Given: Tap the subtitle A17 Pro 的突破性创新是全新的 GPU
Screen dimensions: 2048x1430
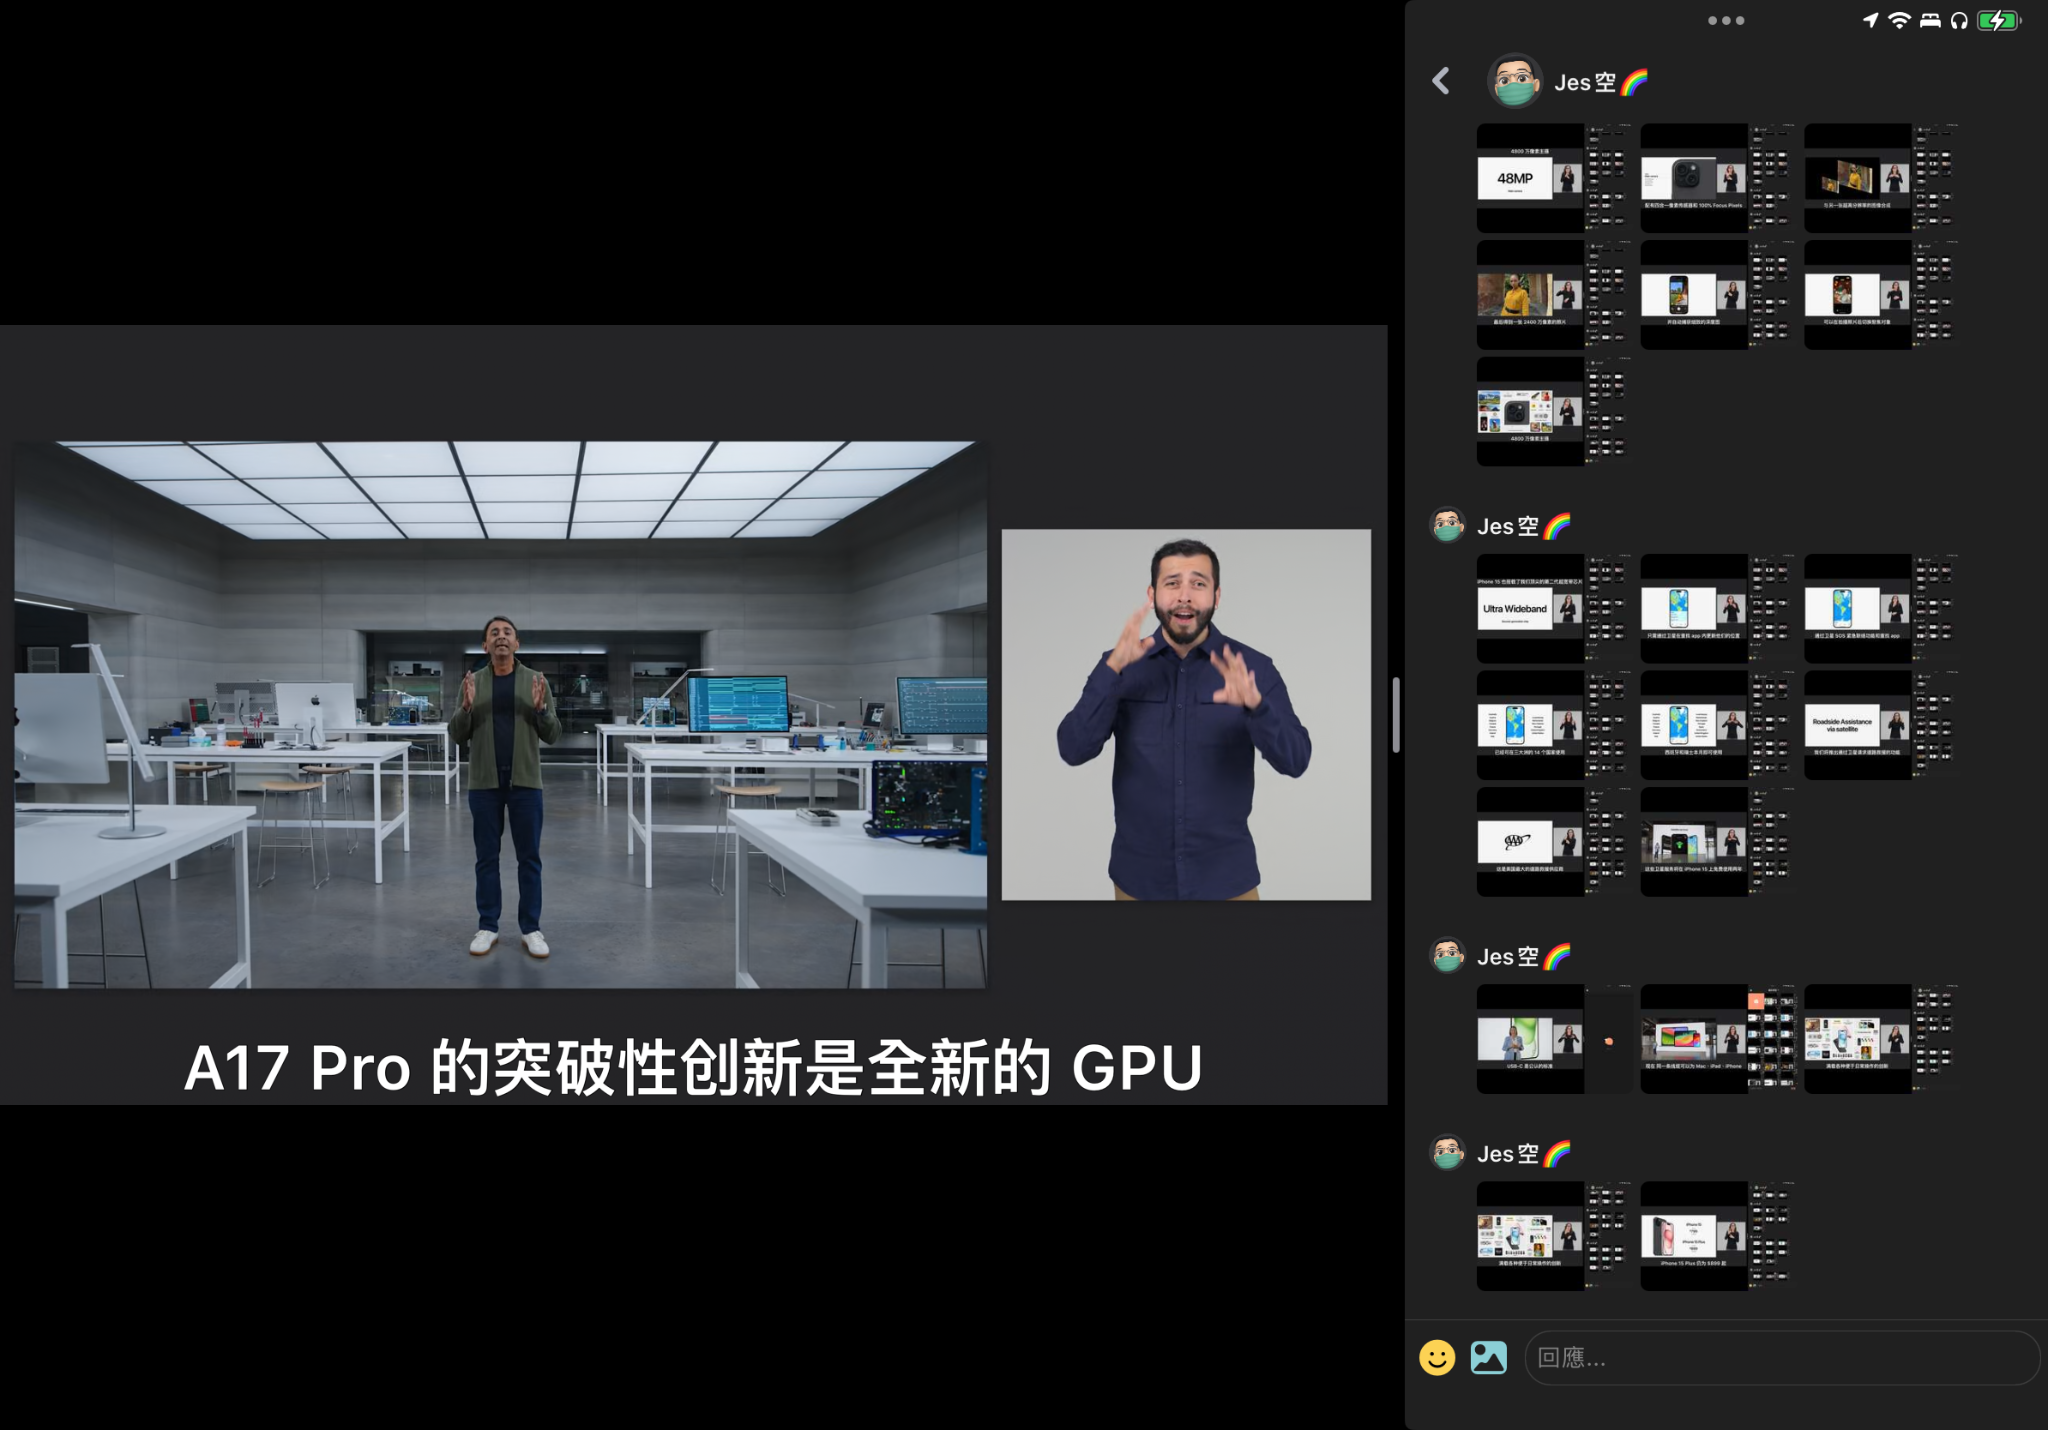Looking at the screenshot, I should (x=693, y=1067).
